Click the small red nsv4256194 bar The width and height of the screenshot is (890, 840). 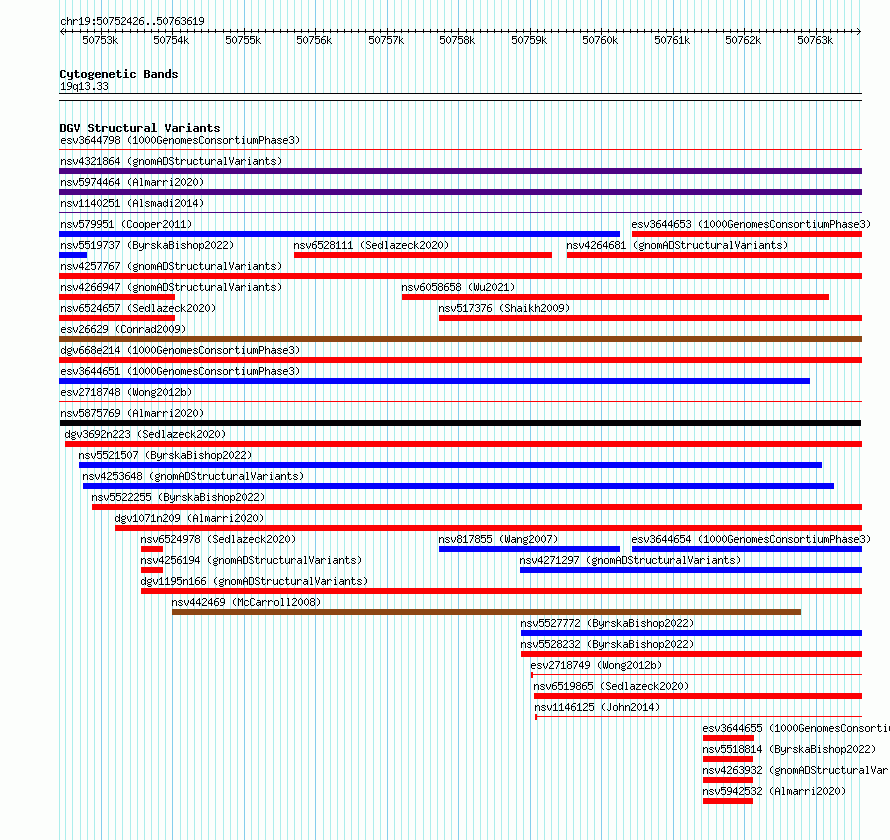(152, 570)
